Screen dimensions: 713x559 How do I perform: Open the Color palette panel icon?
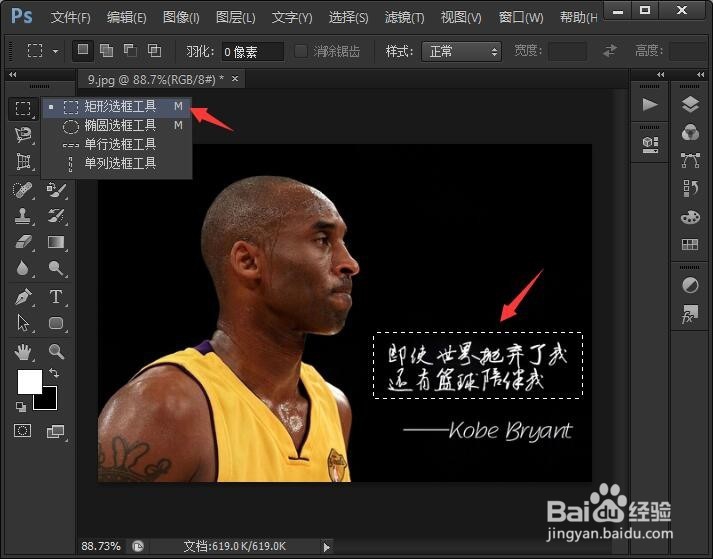690,217
